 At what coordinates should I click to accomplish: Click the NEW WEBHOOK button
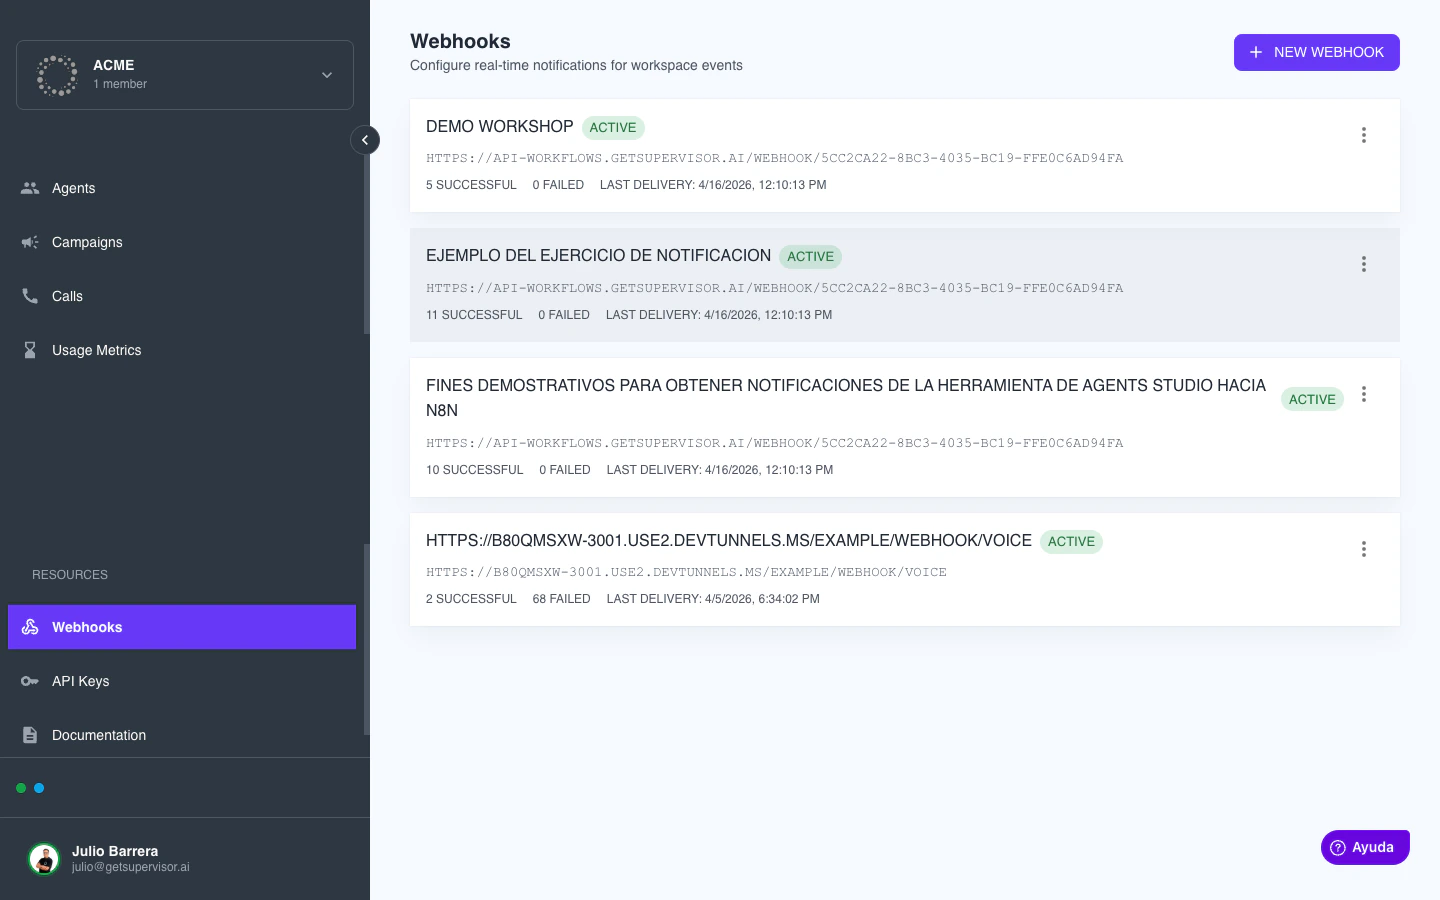point(1317,52)
